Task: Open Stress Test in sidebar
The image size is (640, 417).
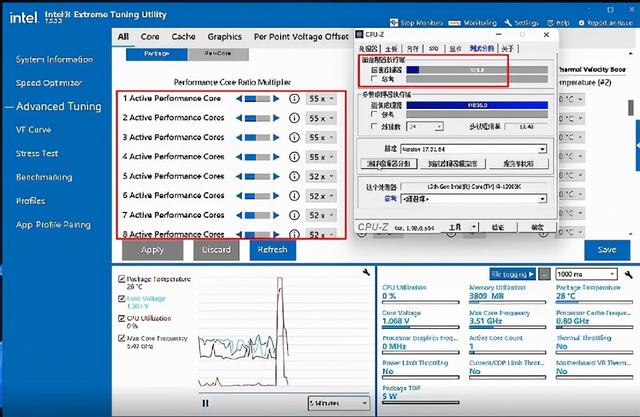Action: click(37, 153)
